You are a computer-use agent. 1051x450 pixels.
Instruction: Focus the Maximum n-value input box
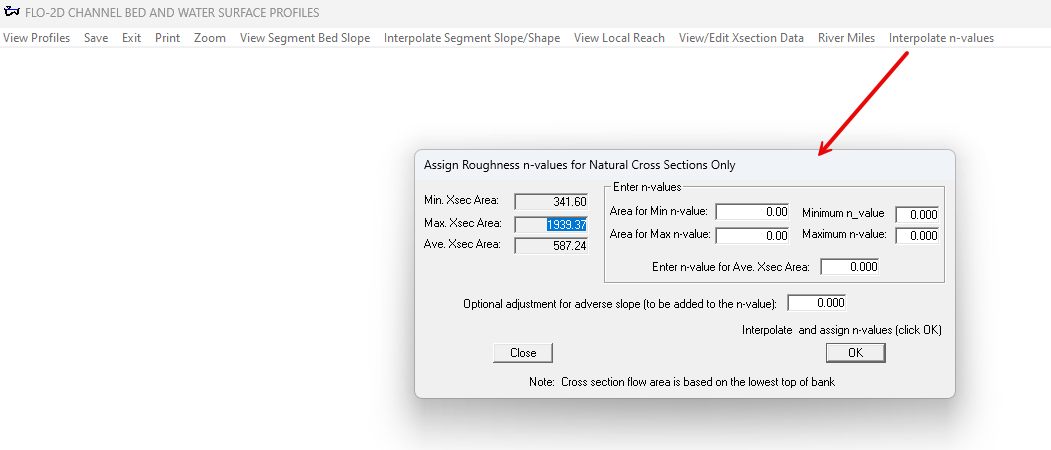coord(917,235)
